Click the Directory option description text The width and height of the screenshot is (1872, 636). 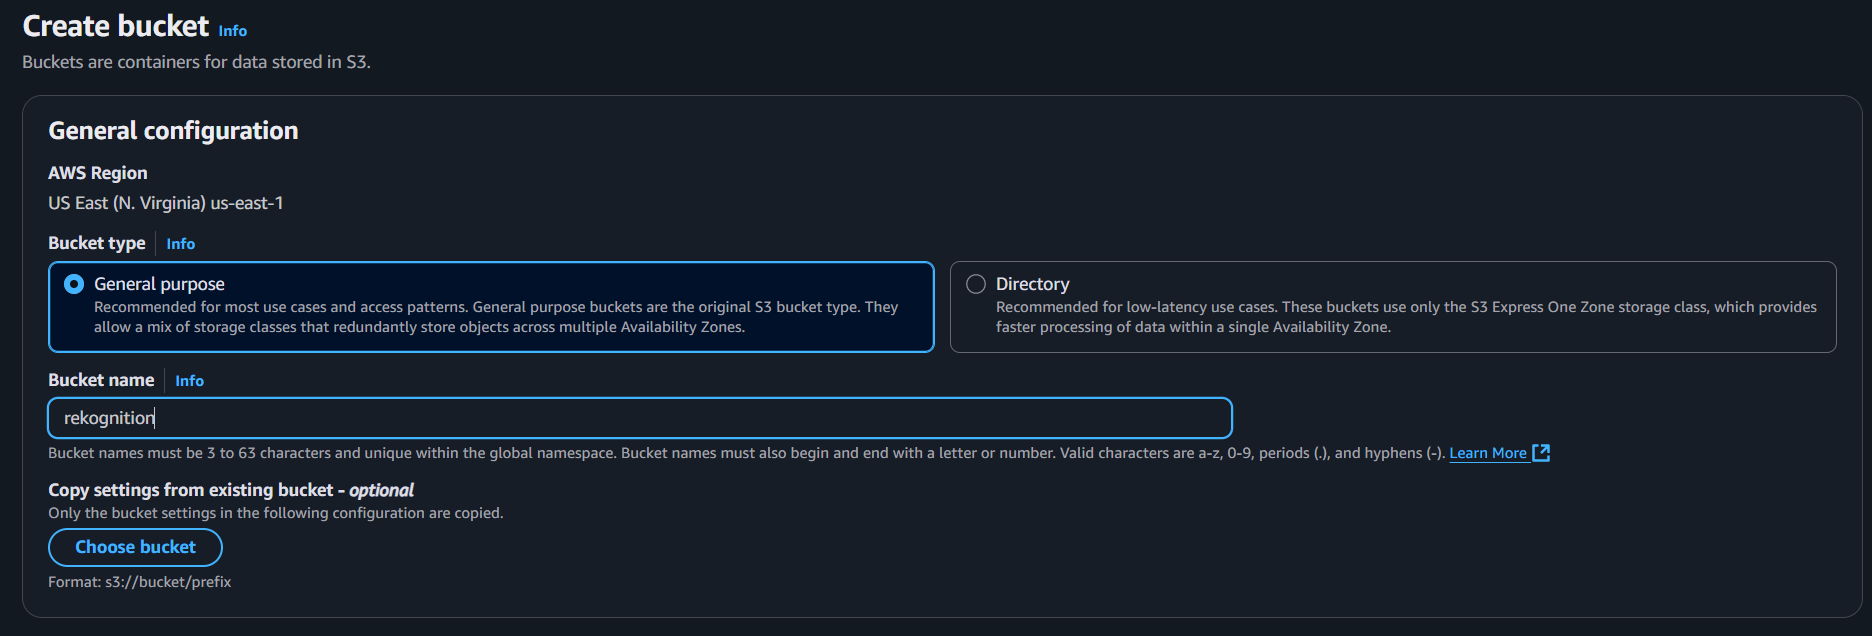pyautogui.click(x=1406, y=317)
